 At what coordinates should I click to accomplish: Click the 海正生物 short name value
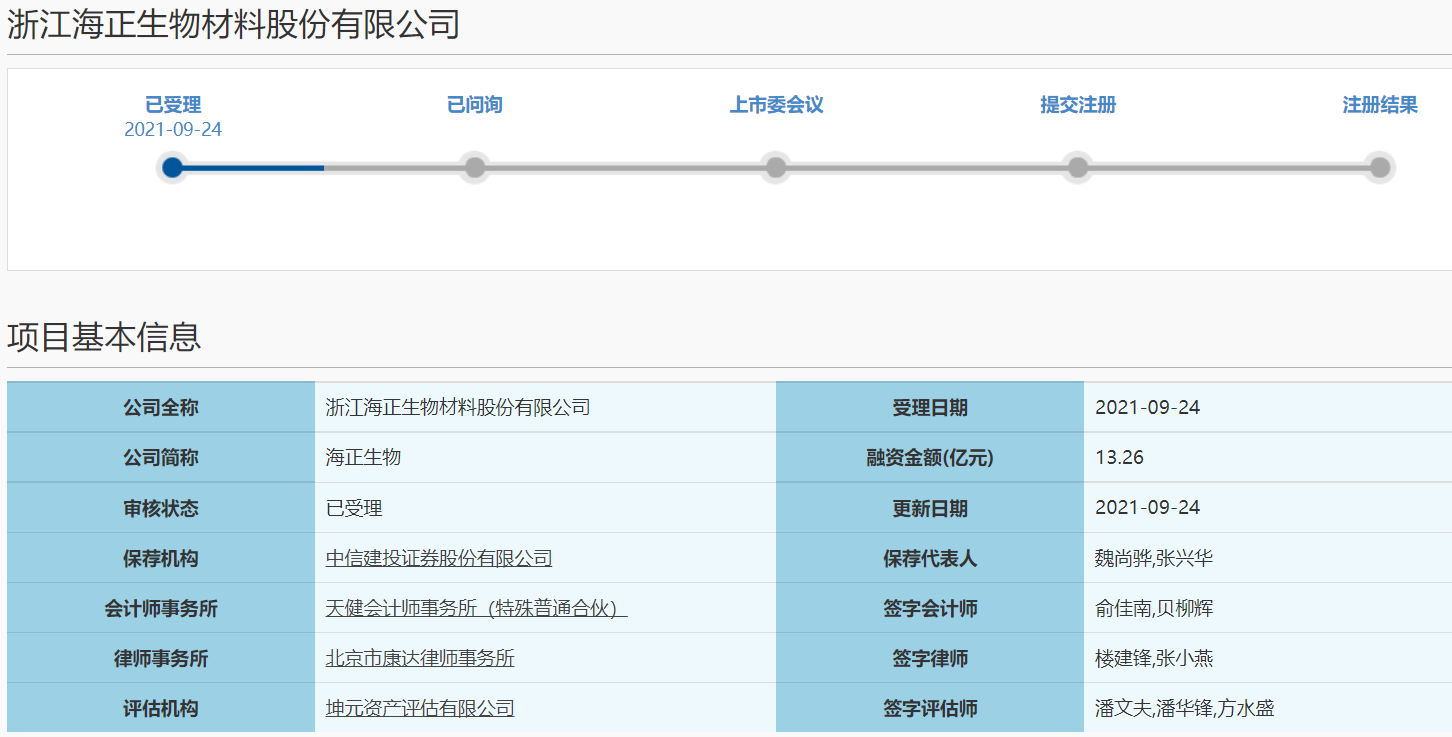coord(363,457)
